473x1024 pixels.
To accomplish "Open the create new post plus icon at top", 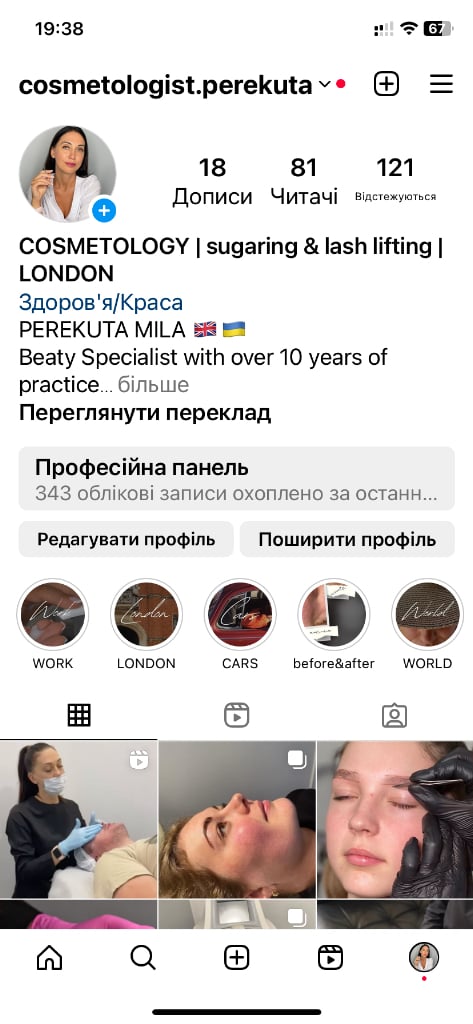I will 386,84.
